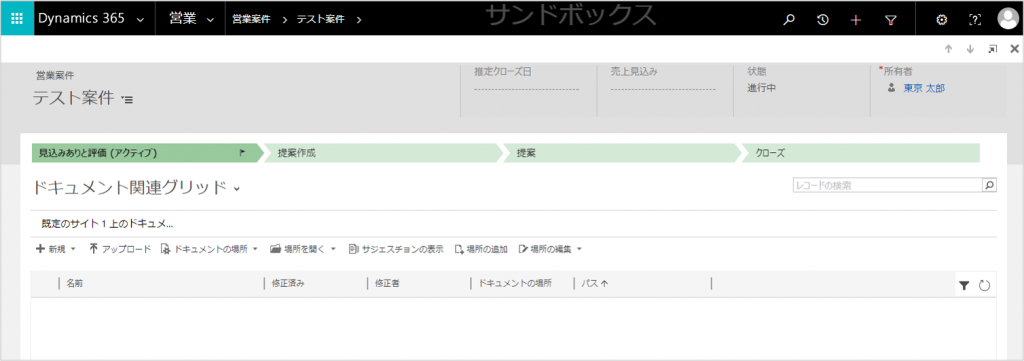Click the 推定クローズ日 field
The height and width of the screenshot is (361, 1024).
pyautogui.click(x=526, y=88)
